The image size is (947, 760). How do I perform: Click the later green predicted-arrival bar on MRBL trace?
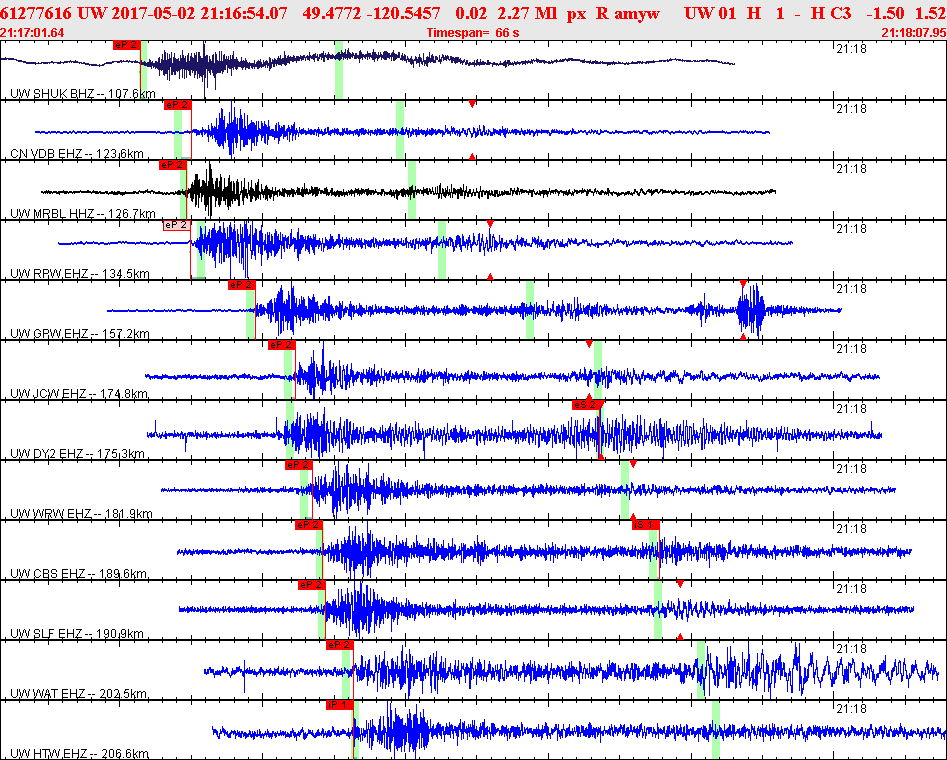pyautogui.click(x=412, y=190)
